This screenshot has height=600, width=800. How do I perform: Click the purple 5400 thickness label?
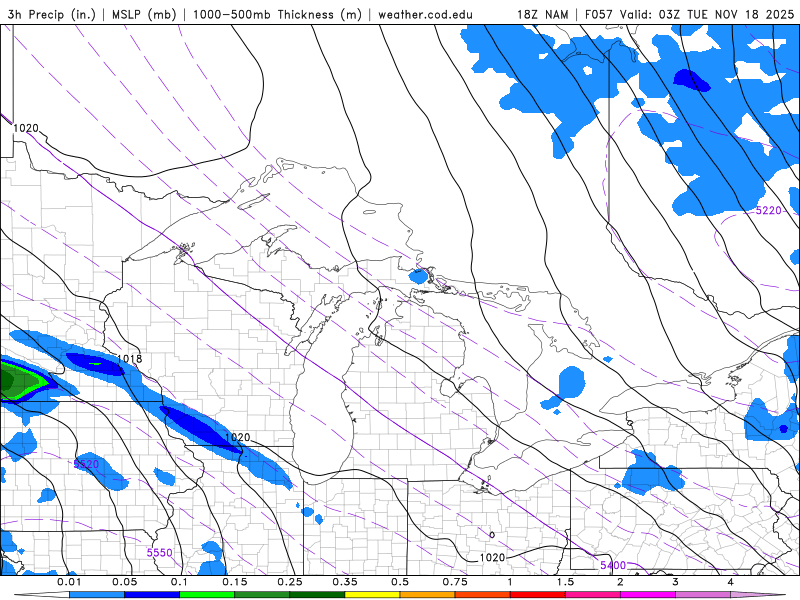[613, 565]
